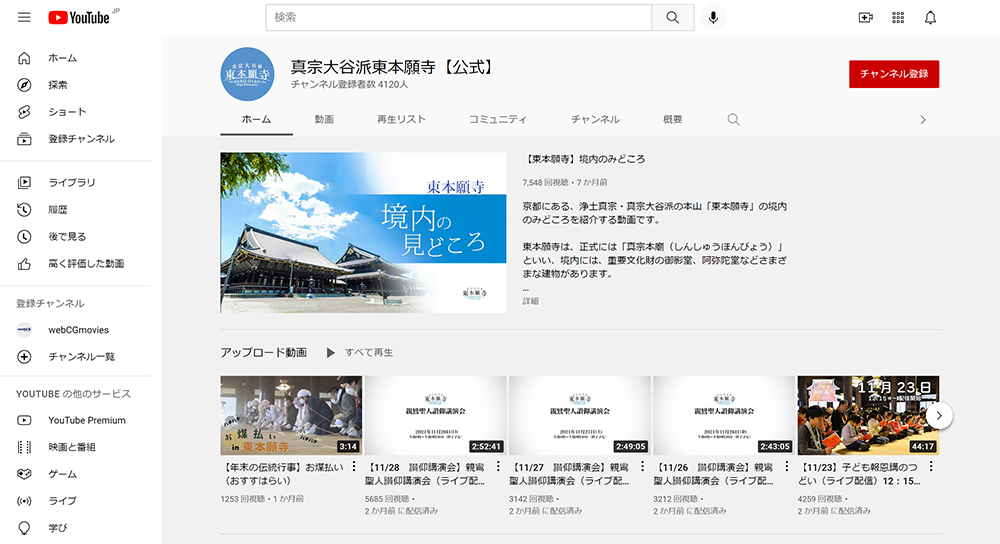Screen dimensions: 1000x544
Task: Open the 2:43:05 lecture thumbnail
Action: pos(724,415)
